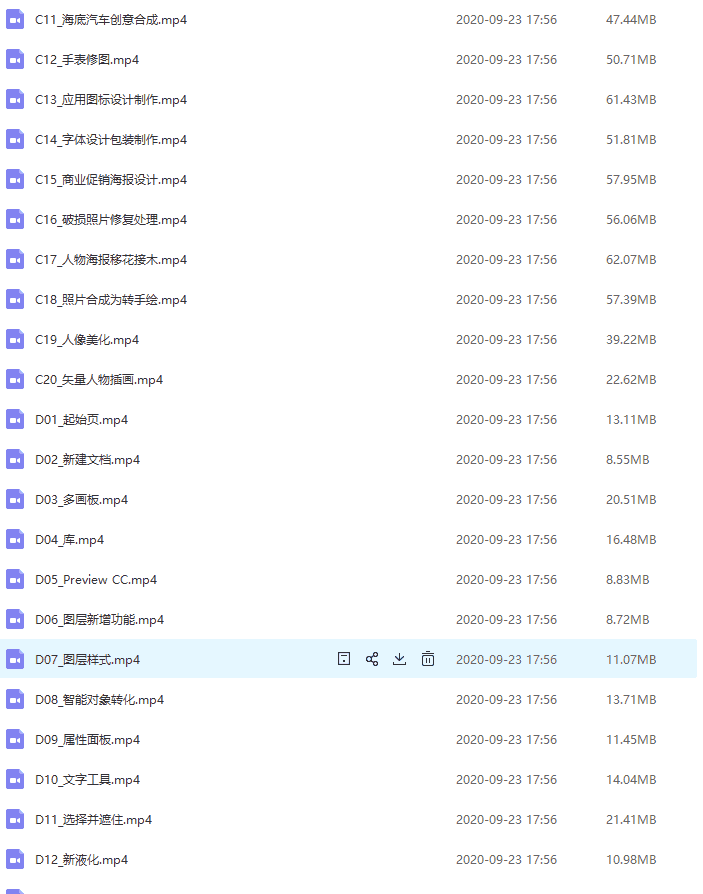The width and height of the screenshot is (703, 894).
Task: Open file C13_应用图标设计制作.mp4
Action: click(111, 100)
